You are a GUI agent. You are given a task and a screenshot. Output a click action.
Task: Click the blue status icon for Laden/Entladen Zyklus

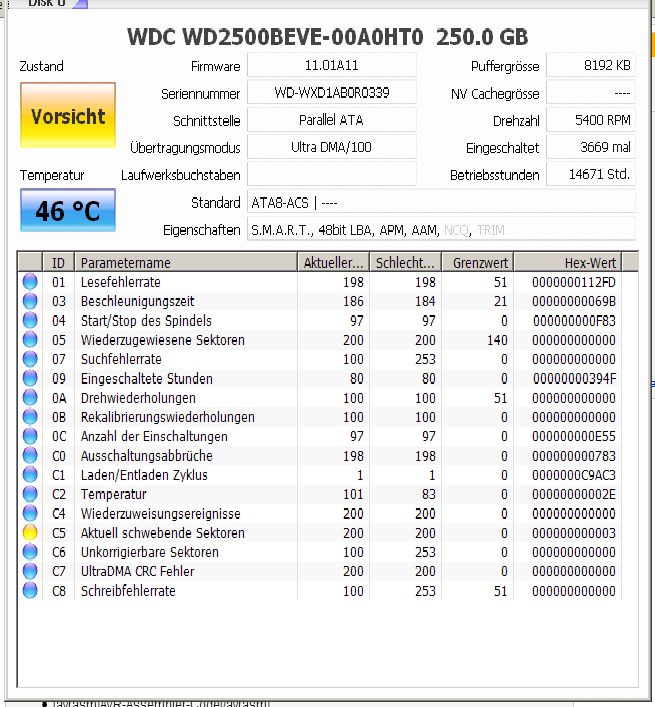(x=30, y=475)
